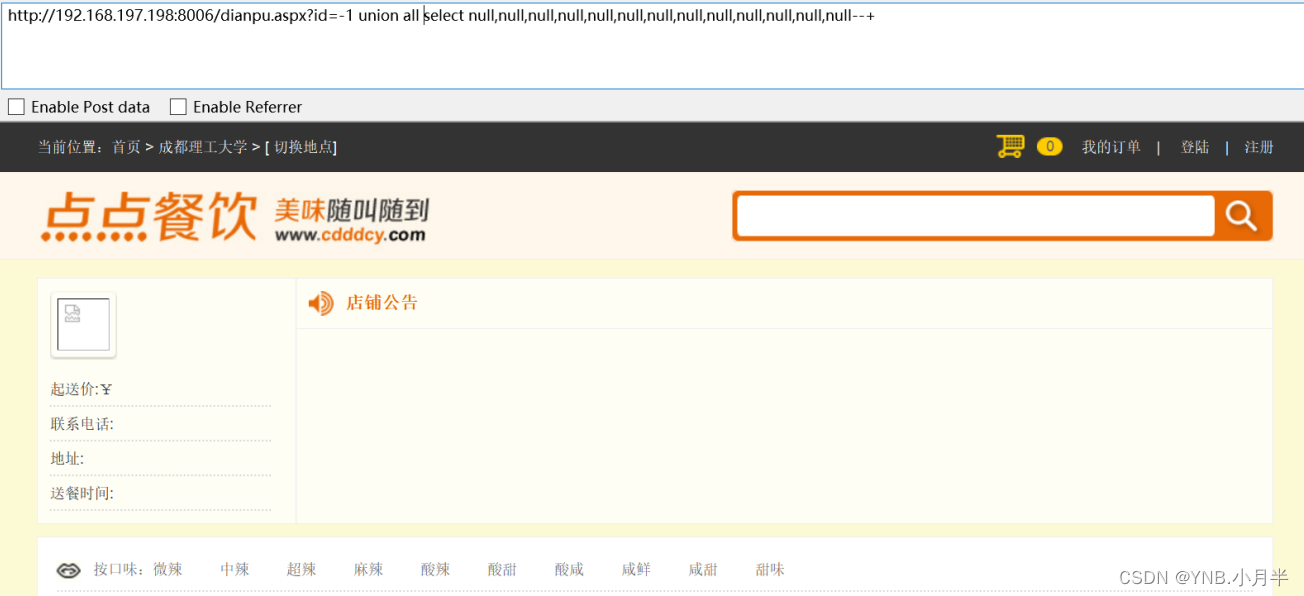Screen dimensions: 1304x596
Task: Open the 首页 breadcrumb link
Action: pyautogui.click(x=126, y=147)
